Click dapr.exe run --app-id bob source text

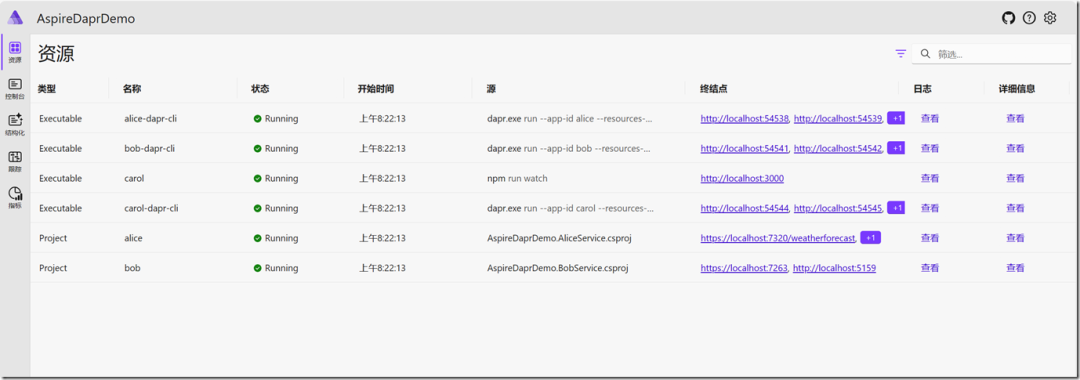coord(570,148)
